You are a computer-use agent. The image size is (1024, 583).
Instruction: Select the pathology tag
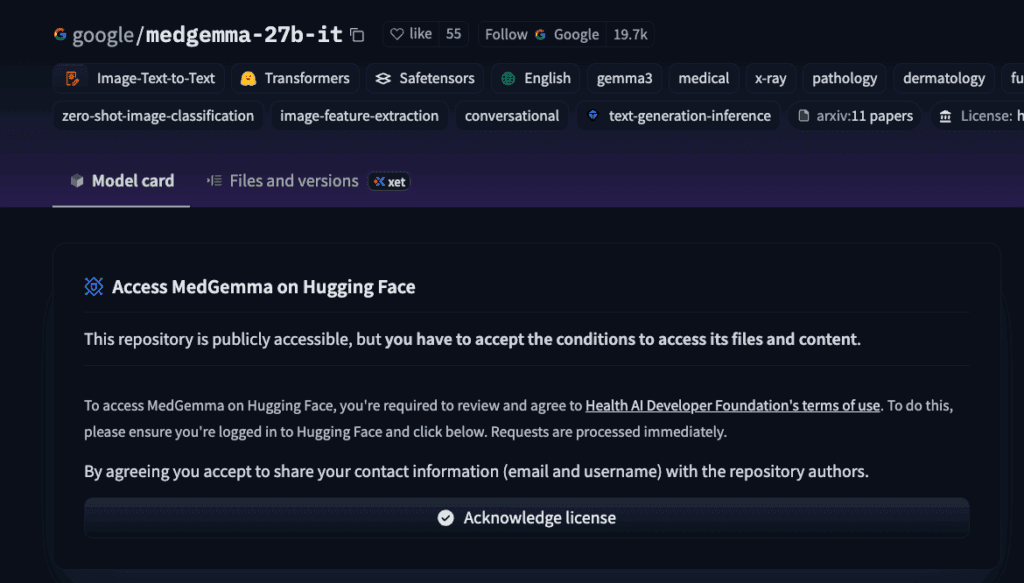tap(844, 78)
